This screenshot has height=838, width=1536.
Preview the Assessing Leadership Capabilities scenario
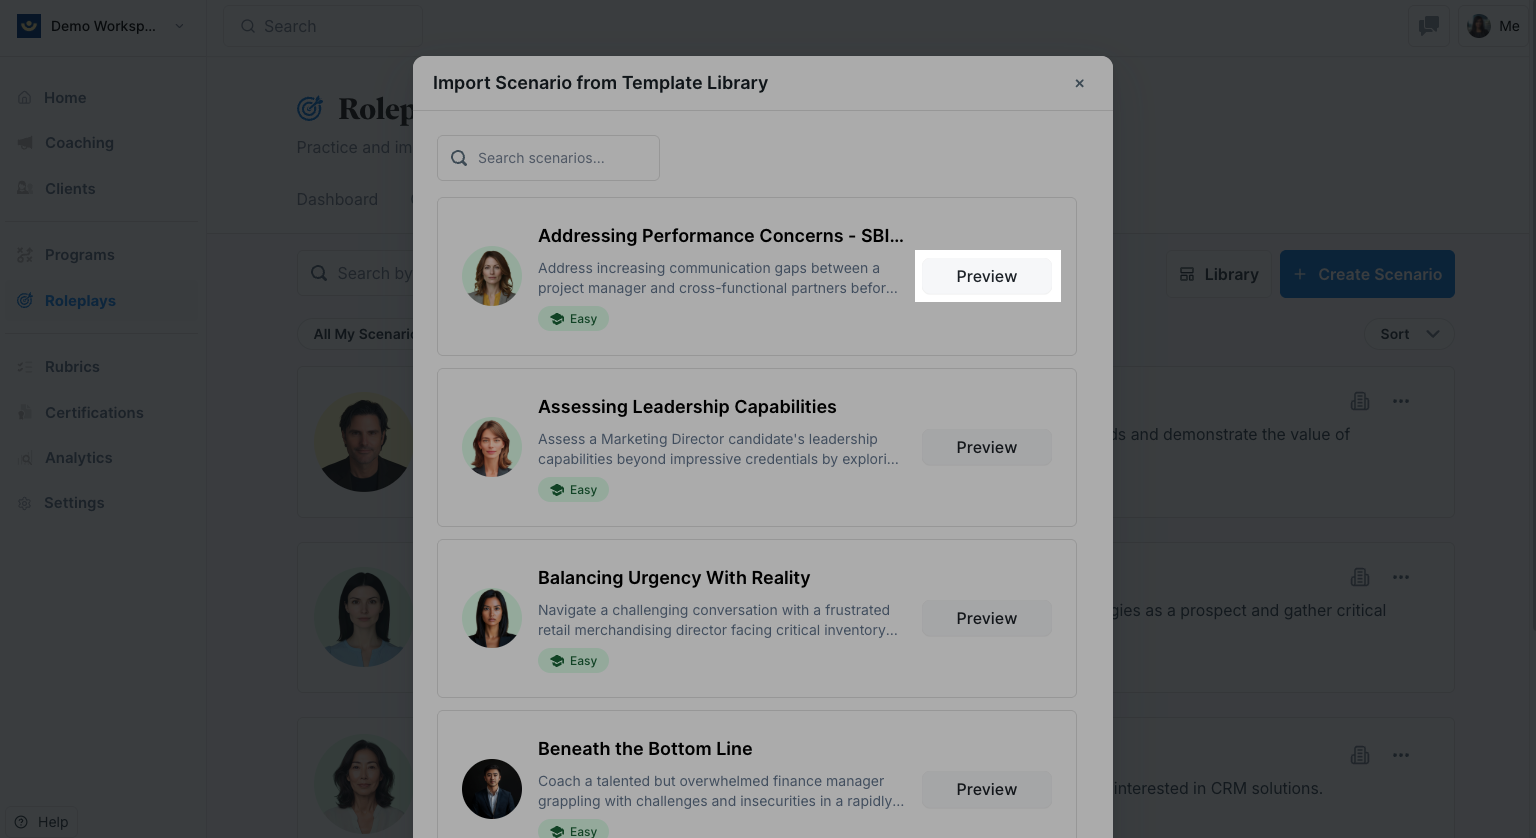point(986,447)
